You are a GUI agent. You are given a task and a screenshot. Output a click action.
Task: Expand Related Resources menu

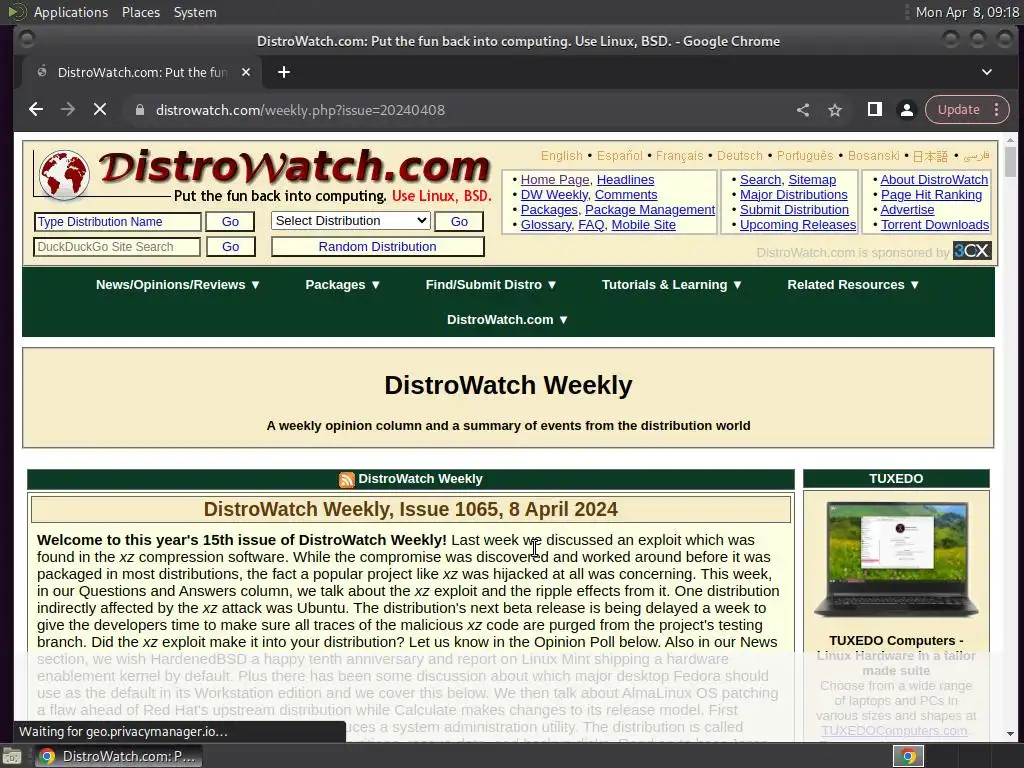(x=853, y=285)
